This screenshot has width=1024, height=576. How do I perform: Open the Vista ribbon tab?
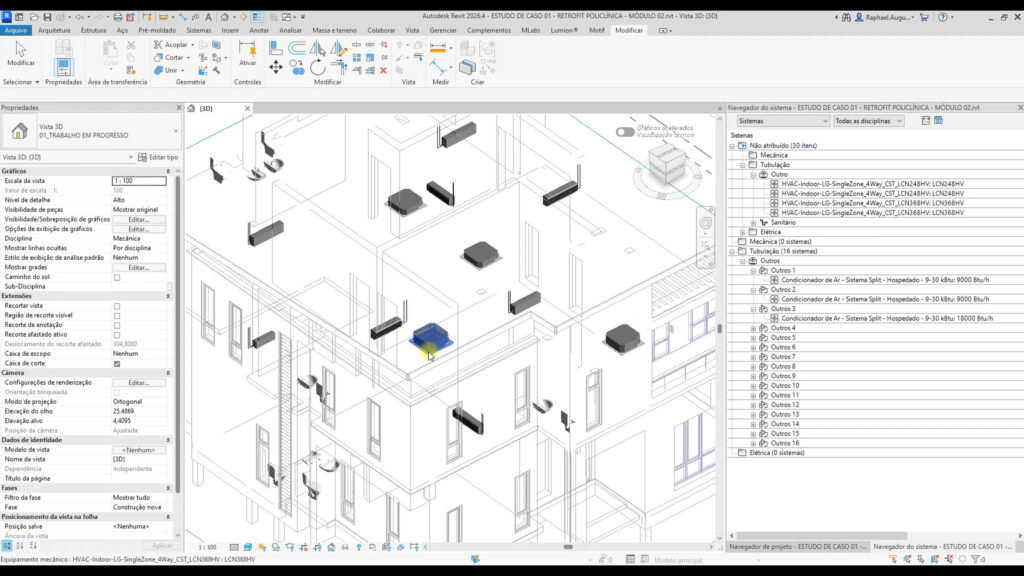click(412, 30)
